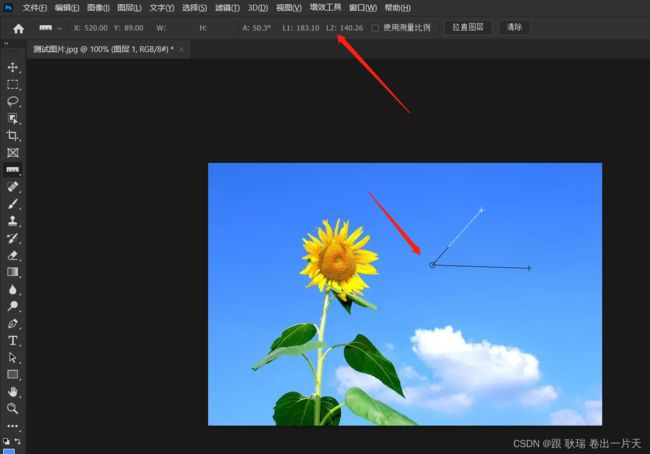Image resolution: width=650 pixels, height=454 pixels.
Task: Select the Rectangular Marquee tool
Action: pos(13,85)
